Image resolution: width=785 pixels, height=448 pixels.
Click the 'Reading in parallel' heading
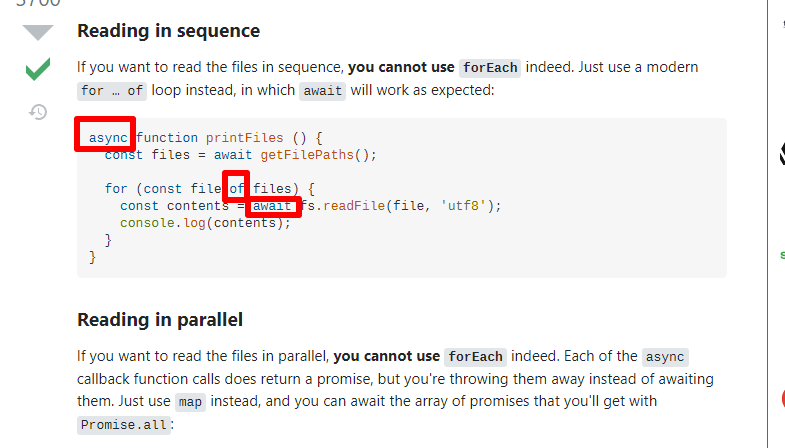(x=160, y=320)
